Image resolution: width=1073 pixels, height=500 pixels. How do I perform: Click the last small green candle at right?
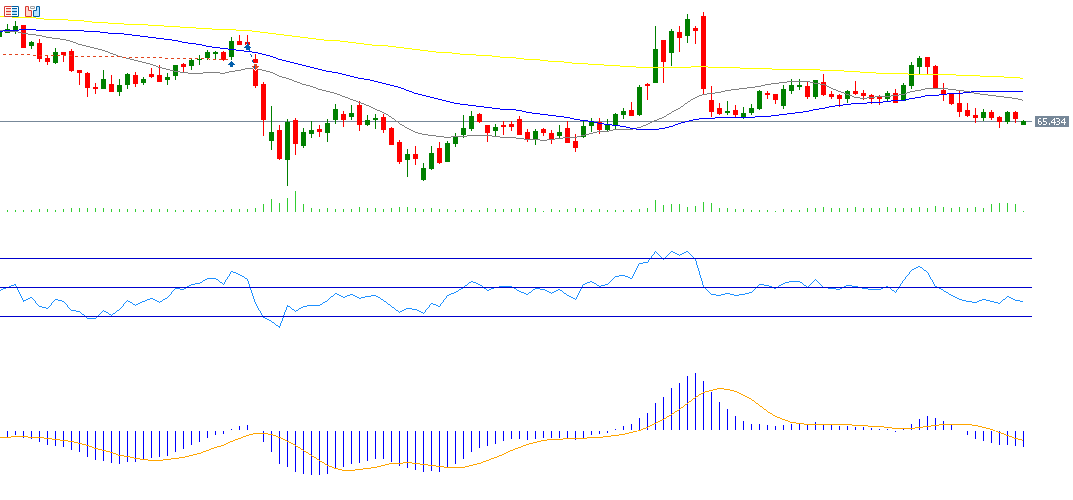pos(1023,122)
